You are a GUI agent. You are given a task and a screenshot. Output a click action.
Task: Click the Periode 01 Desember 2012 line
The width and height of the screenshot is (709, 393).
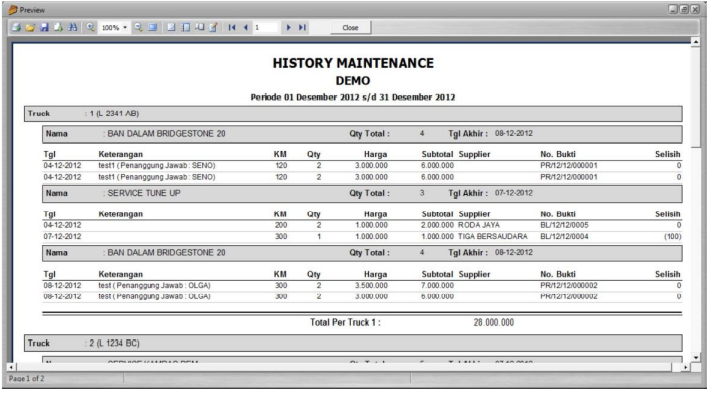pos(353,97)
